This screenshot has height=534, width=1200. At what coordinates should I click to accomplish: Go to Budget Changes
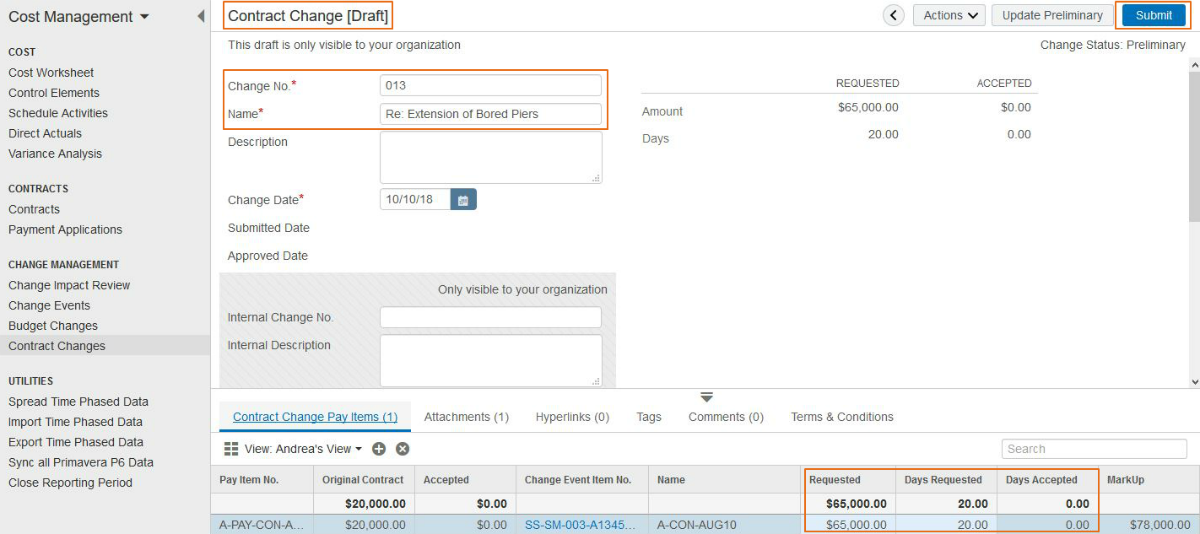pyautogui.click(x=53, y=326)
